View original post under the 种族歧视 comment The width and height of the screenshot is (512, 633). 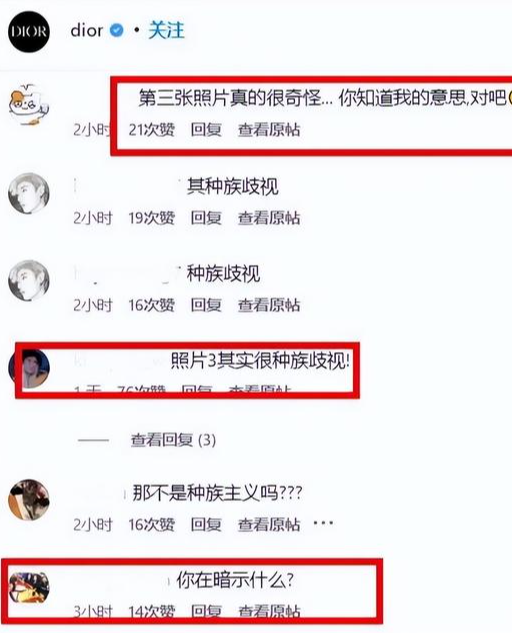pyautogui.click(x=269, y=305)
